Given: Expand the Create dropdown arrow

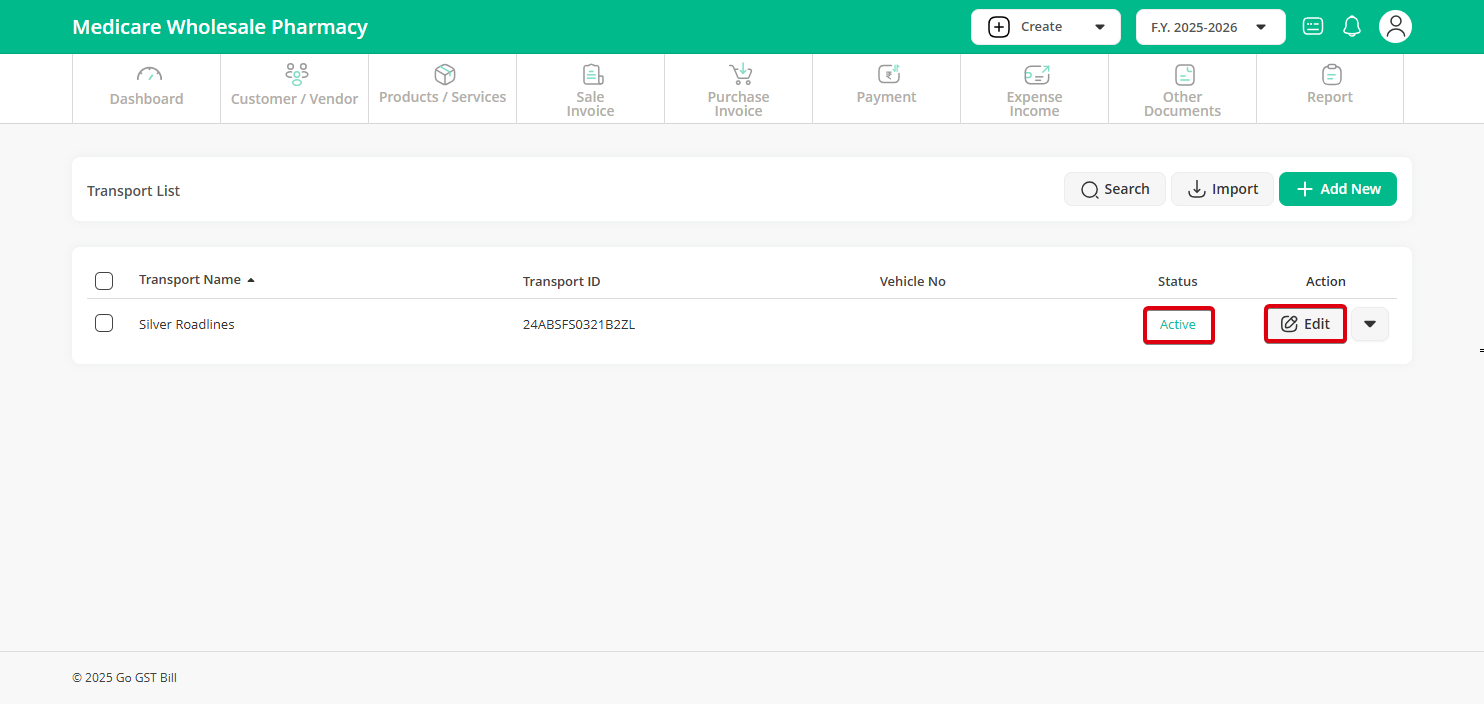Looking at the screenshot, I should [x=1100, y=27].
